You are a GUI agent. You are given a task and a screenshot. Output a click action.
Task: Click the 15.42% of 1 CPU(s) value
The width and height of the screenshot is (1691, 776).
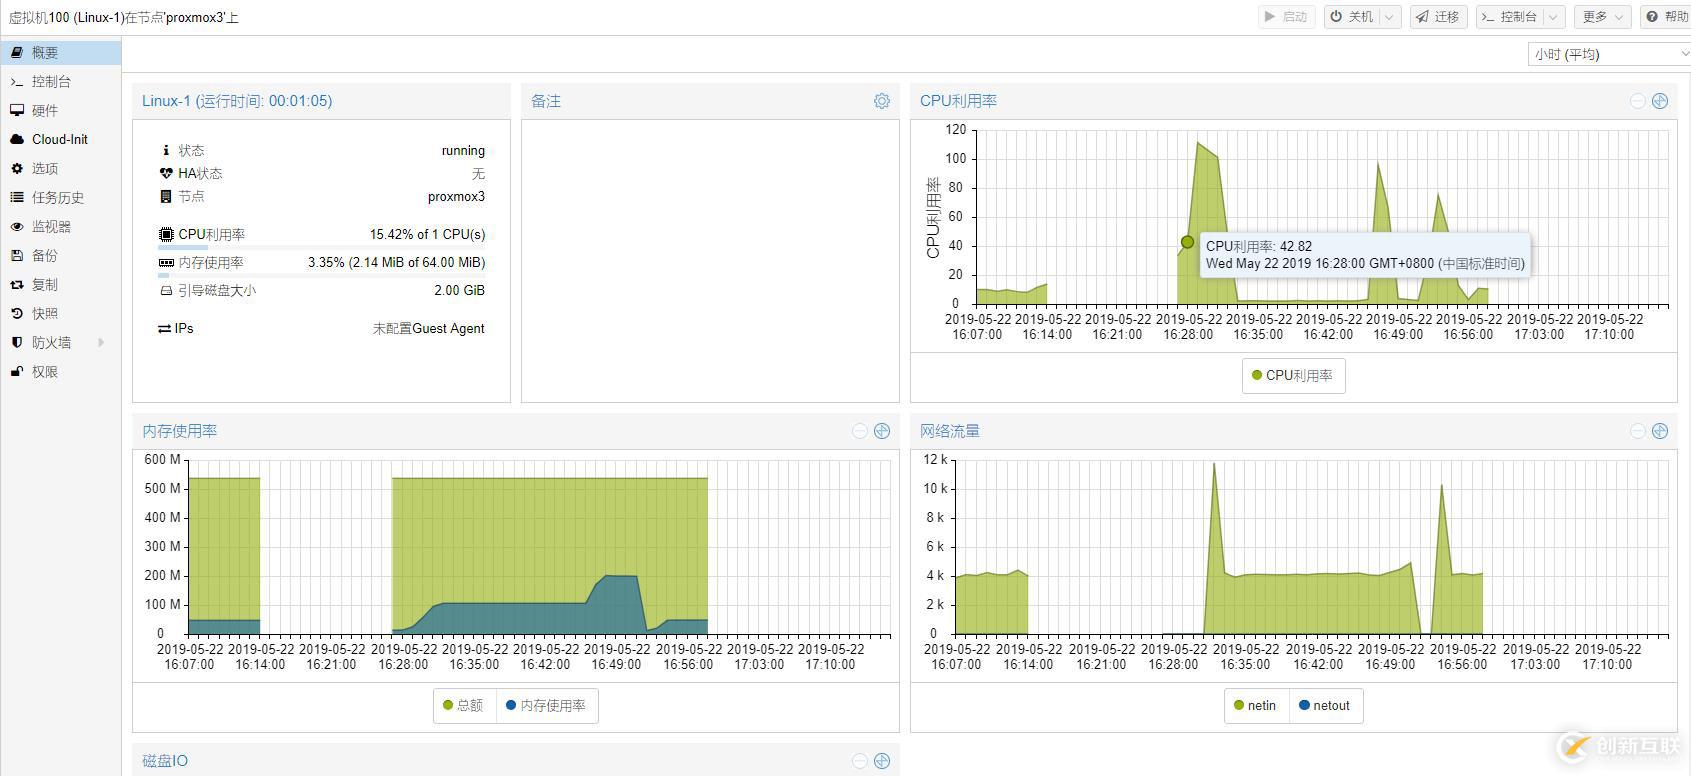click(x=427, y=234)
